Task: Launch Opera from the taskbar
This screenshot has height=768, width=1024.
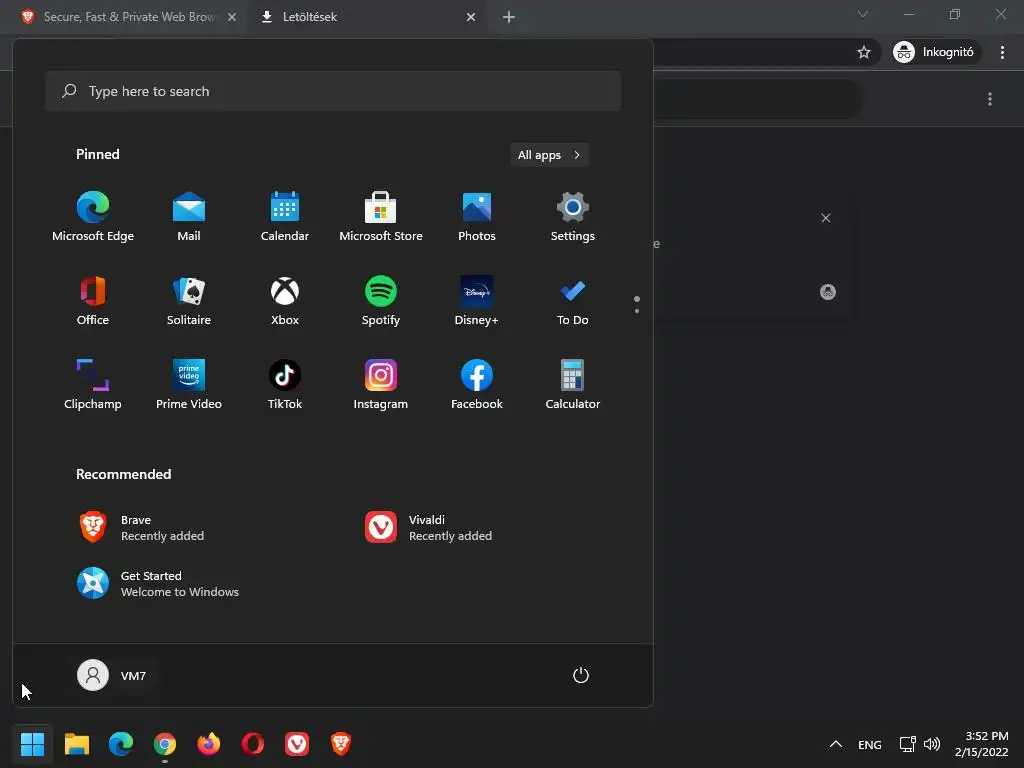Action: tap(253, 744)
